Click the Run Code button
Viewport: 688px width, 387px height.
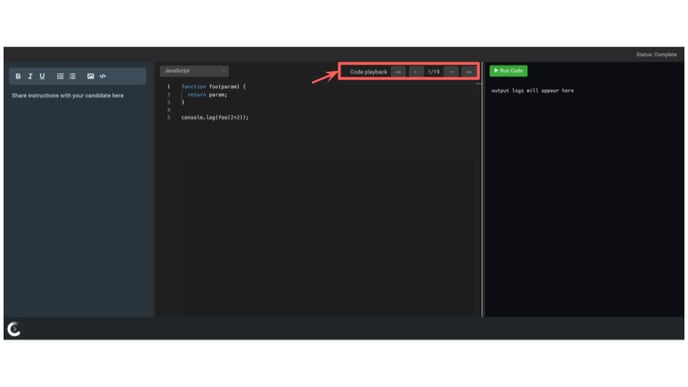[x=509, y=71]
